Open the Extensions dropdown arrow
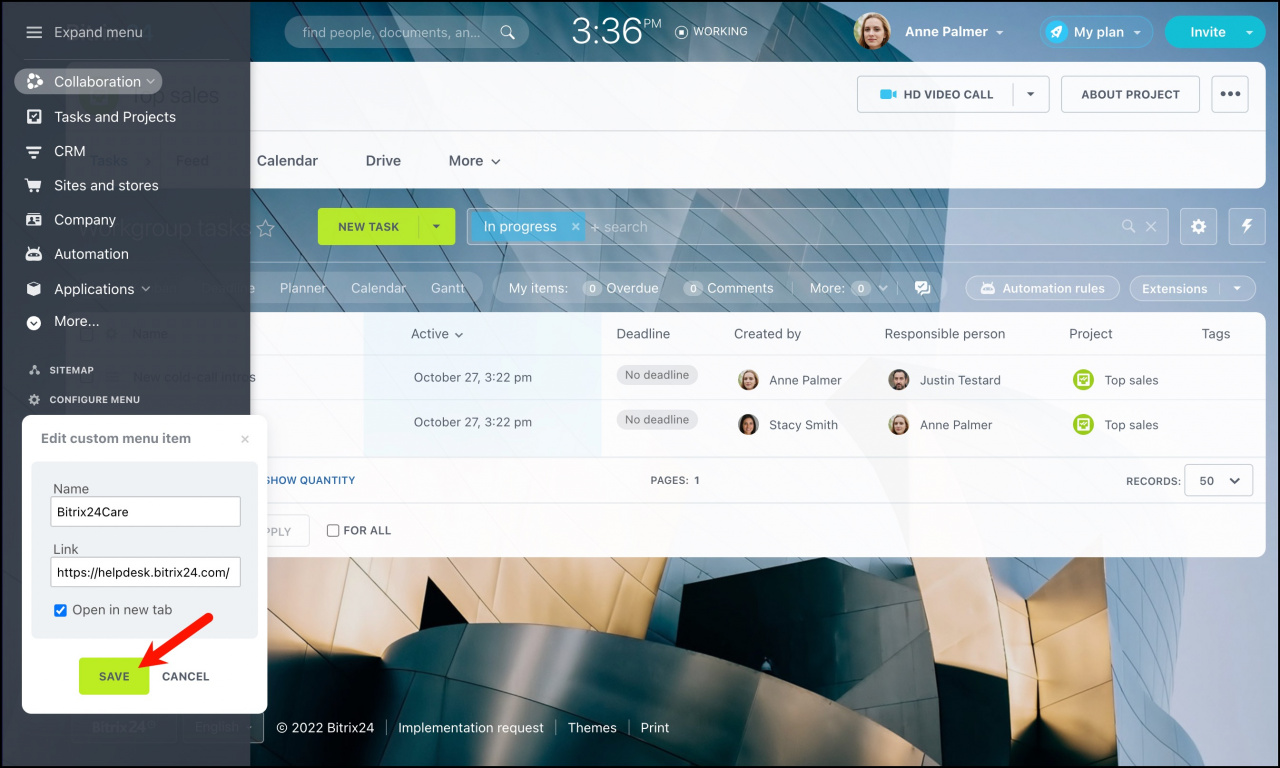This screenshot has width=1280, height=768. (1237, 289)
